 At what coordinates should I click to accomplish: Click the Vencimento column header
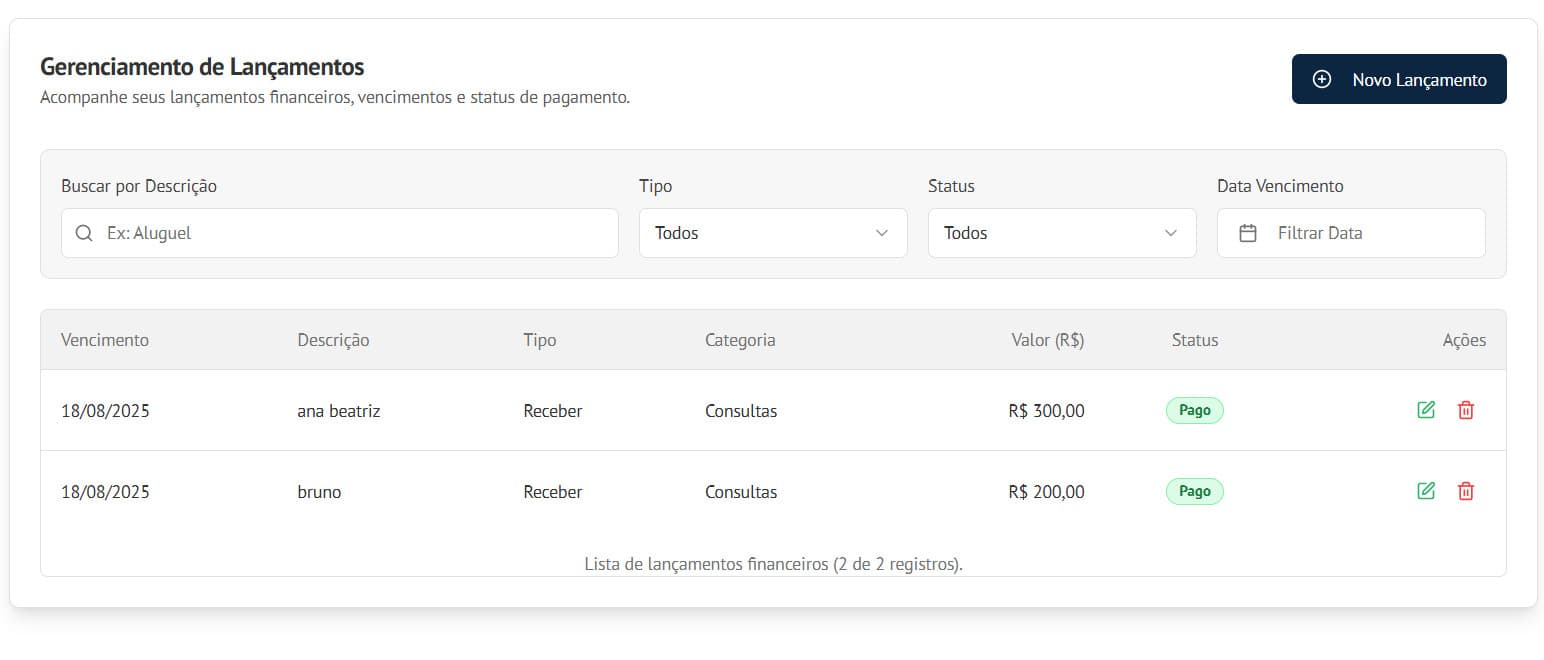[105, 340]
